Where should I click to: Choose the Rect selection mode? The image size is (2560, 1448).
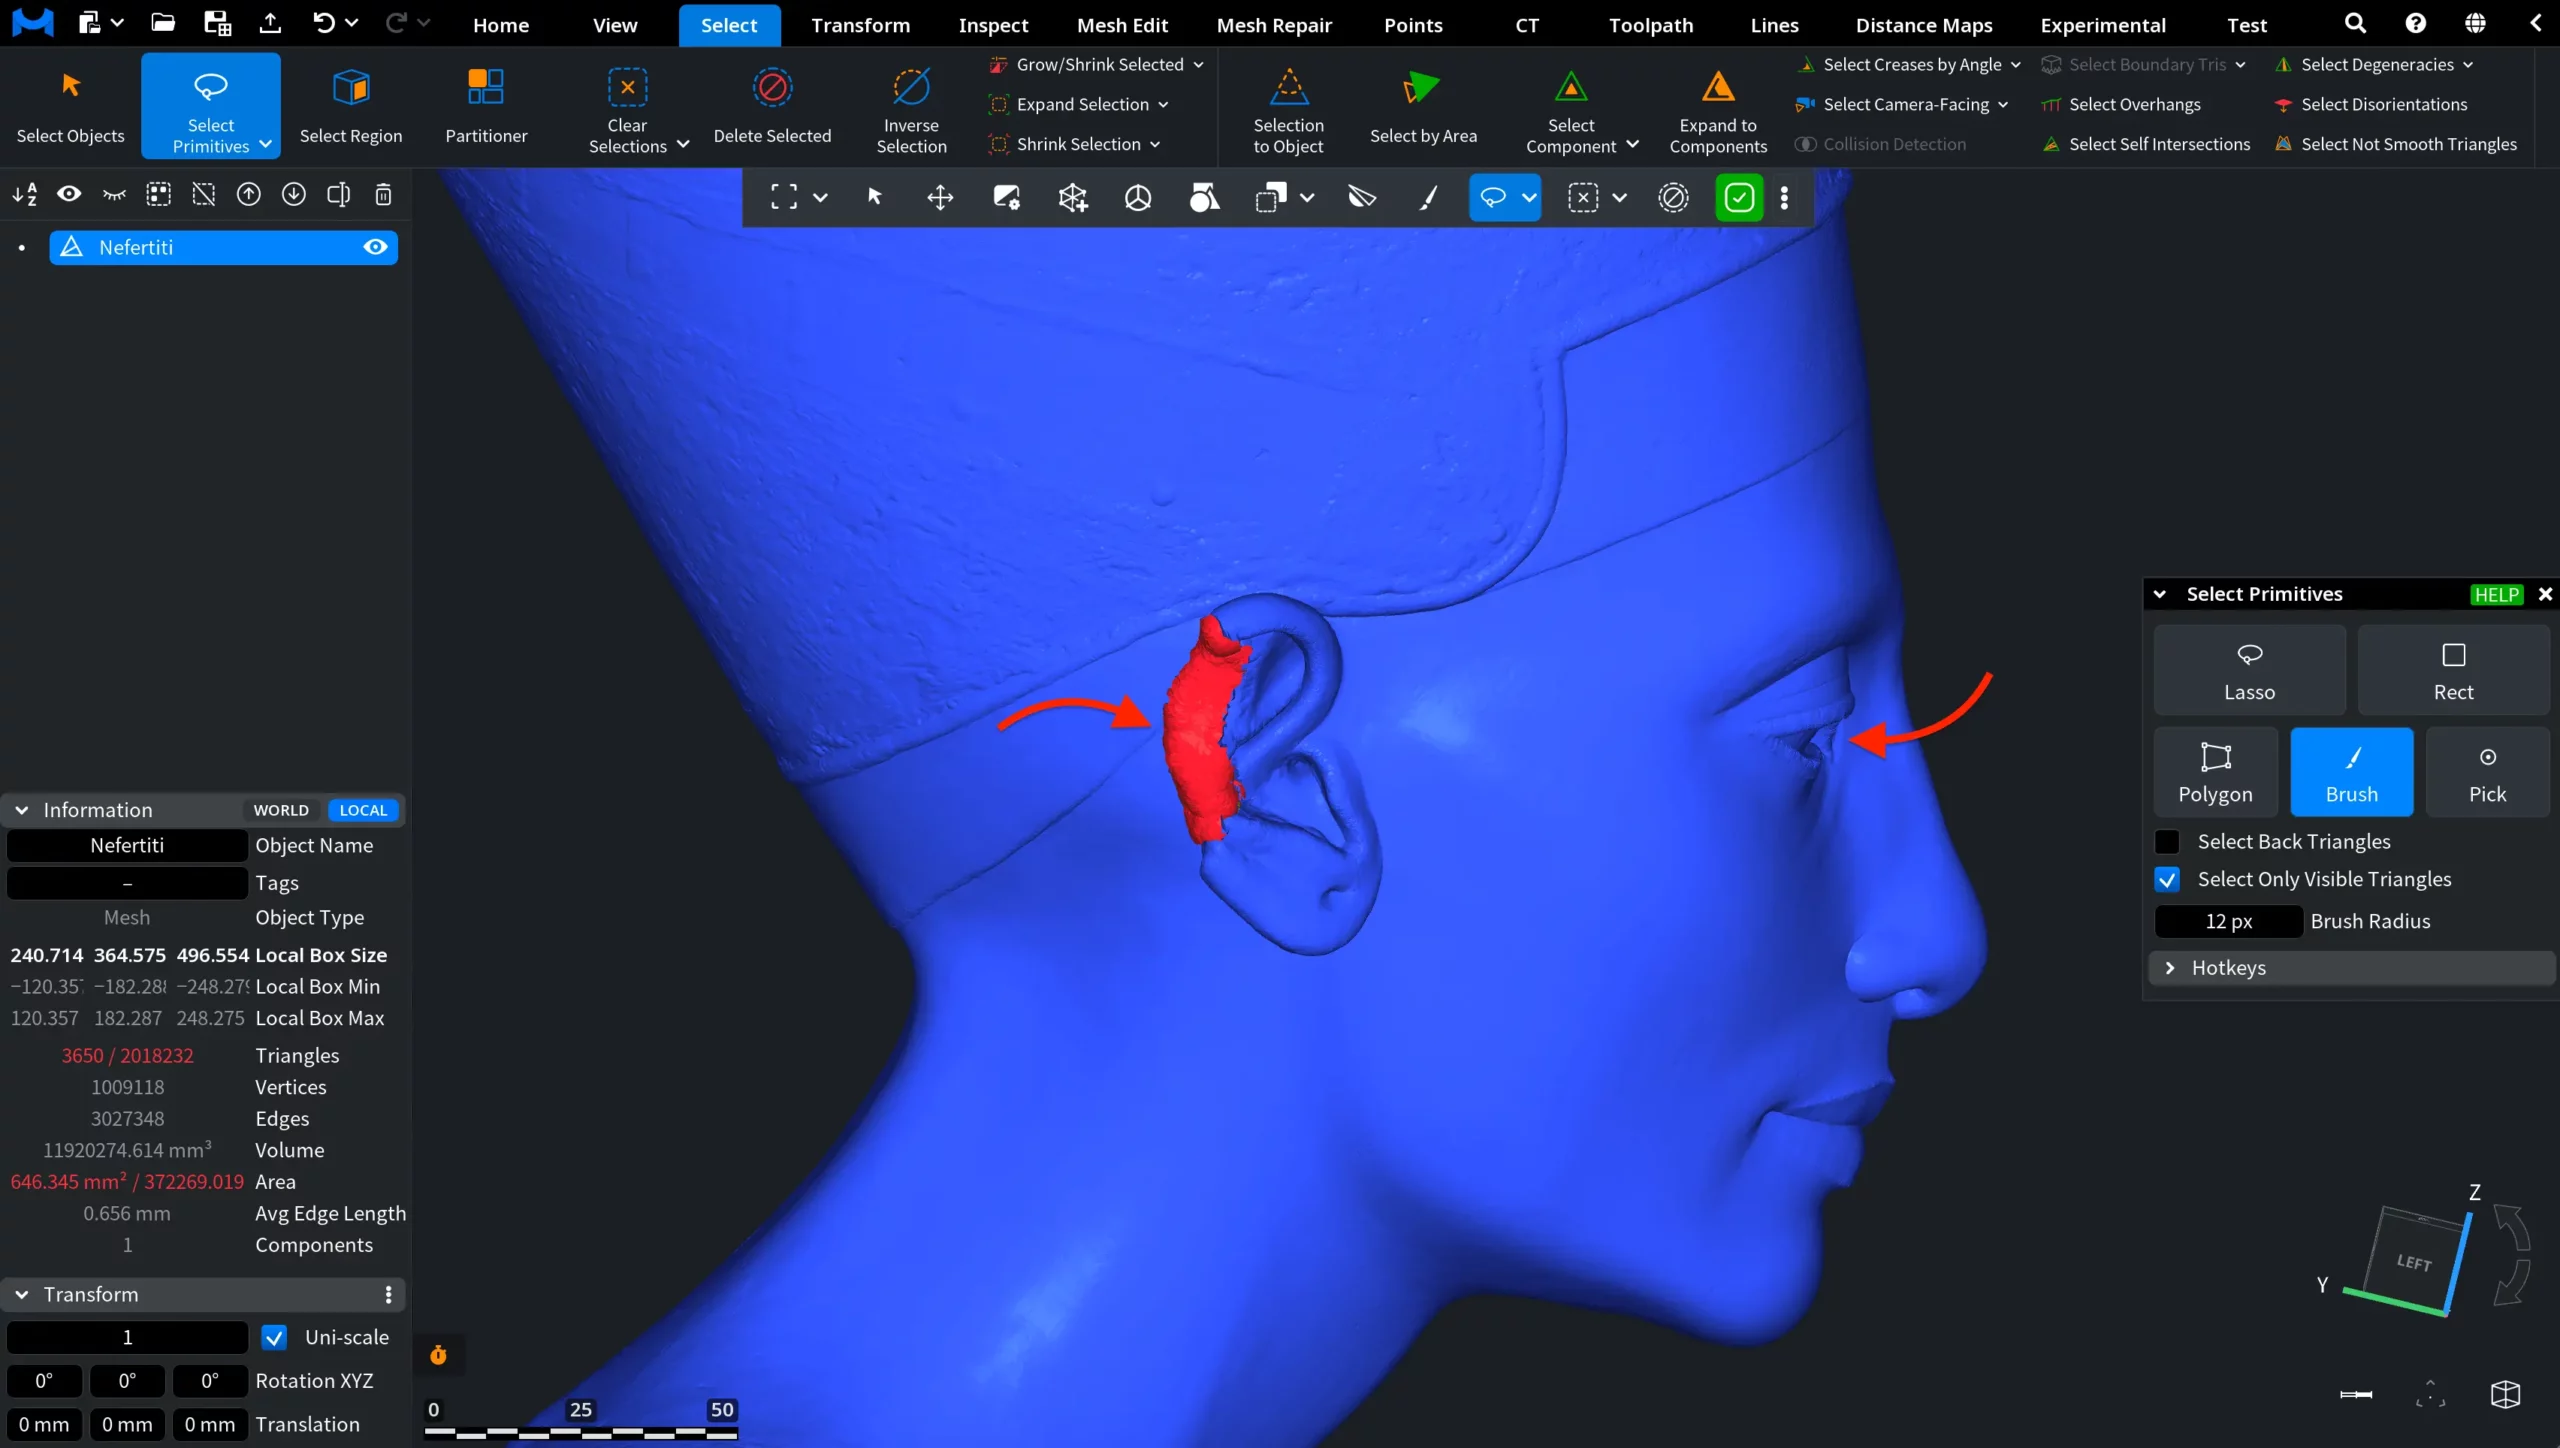click(x=2453, y=670)
